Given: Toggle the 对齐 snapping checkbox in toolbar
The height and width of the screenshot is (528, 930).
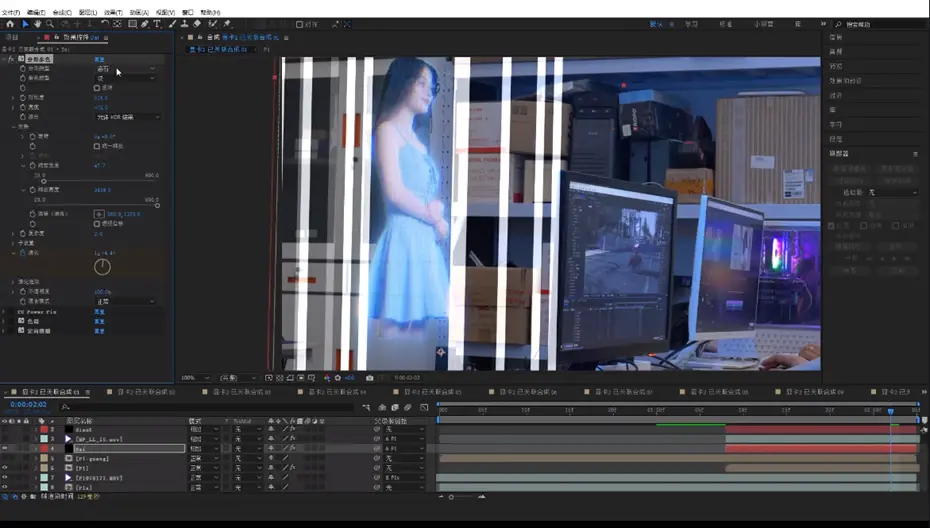Looking at the screenshot, I should [300, 24].
